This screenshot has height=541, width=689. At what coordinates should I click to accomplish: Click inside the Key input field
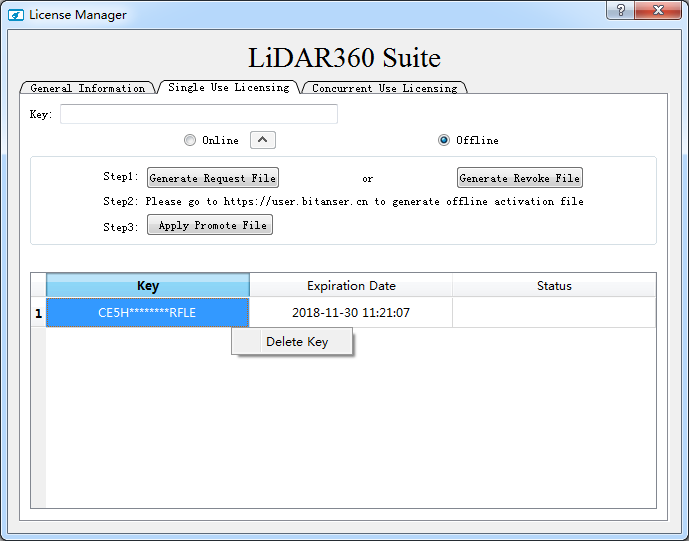198,114
